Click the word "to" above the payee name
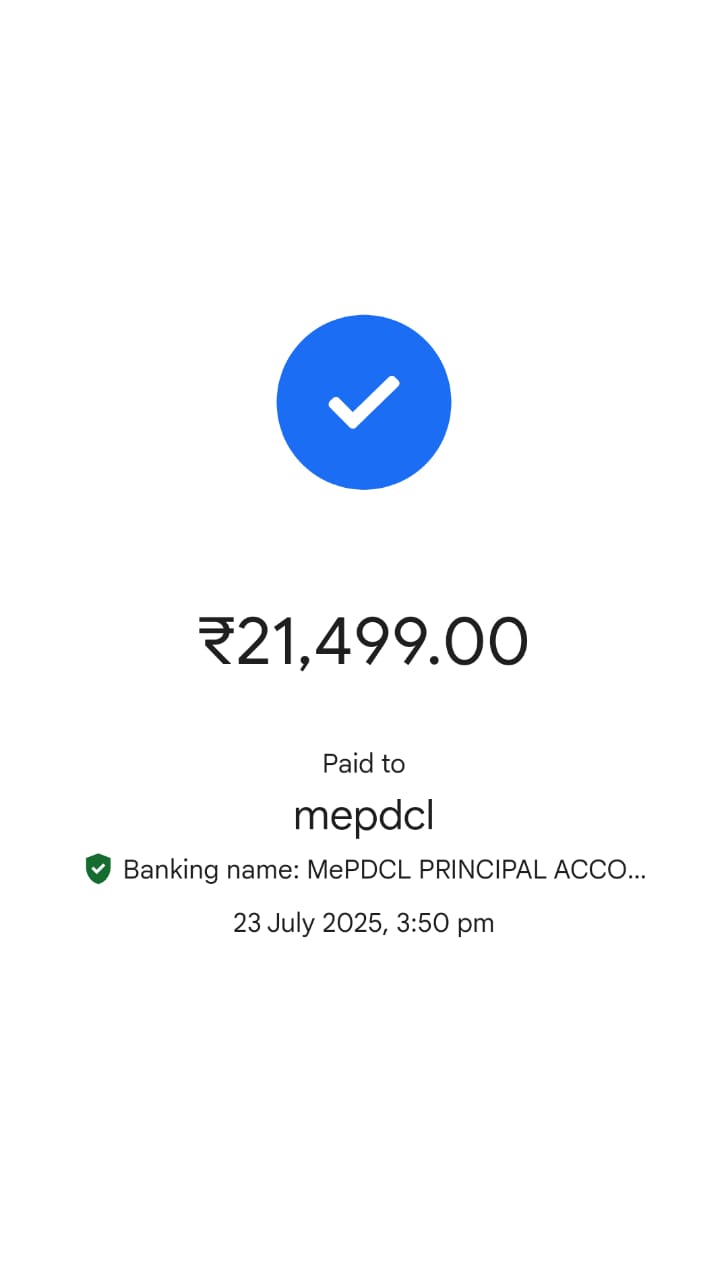This screenshot has height=1280, width=728. coord(393,764)
